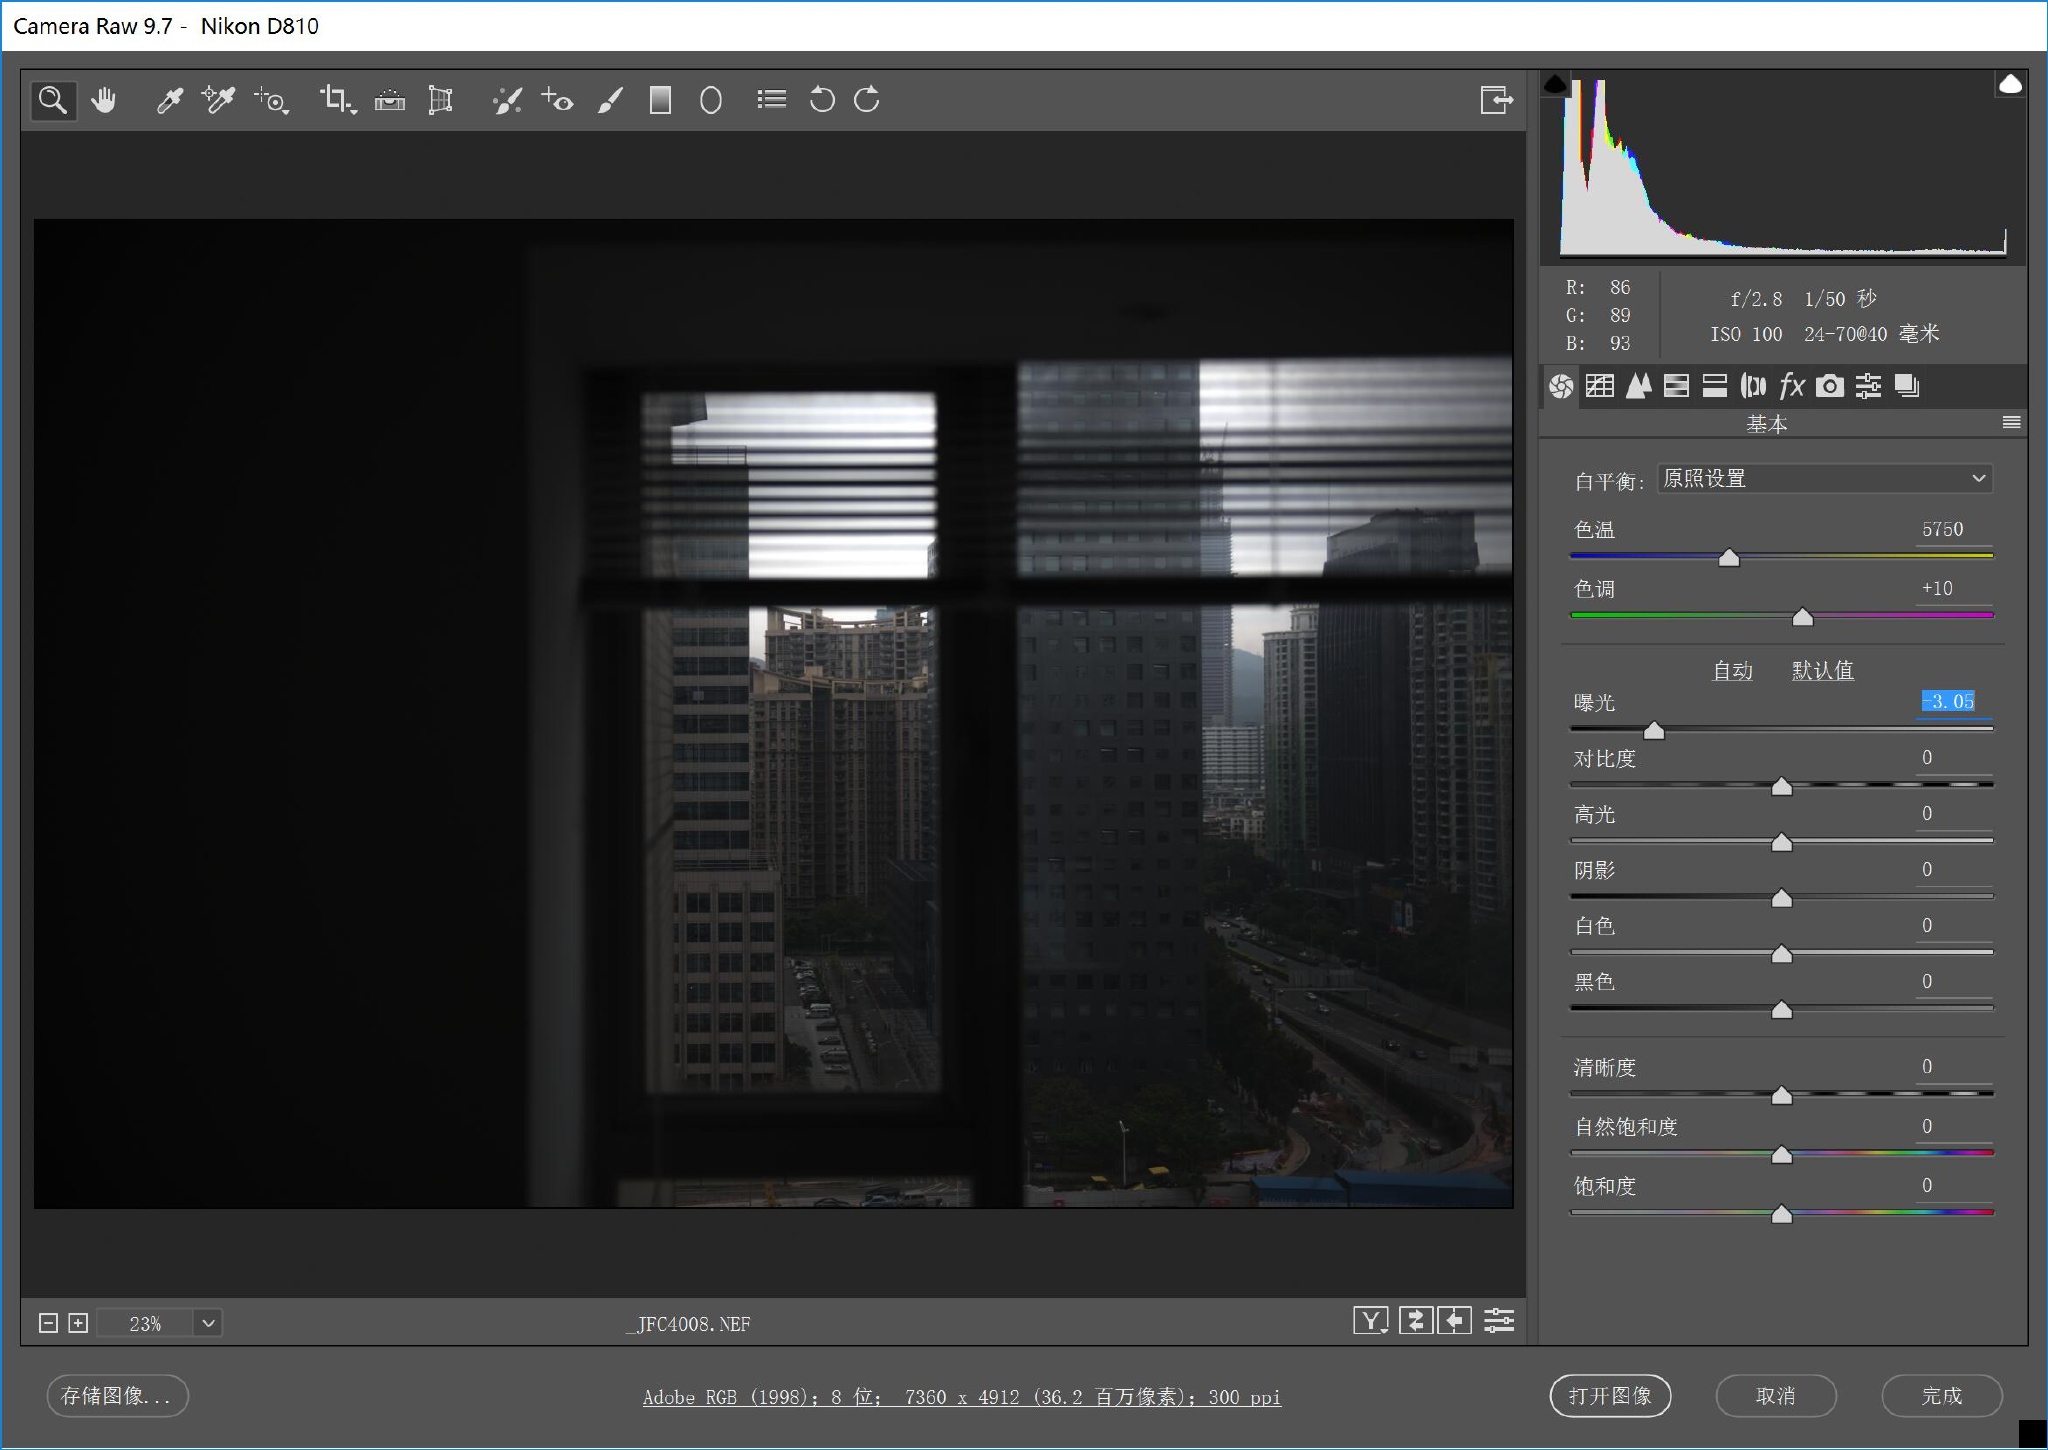2048x1450 pixels.
Task: Select the Targeted Adjustment tool
Action: (x=272, y=100)
